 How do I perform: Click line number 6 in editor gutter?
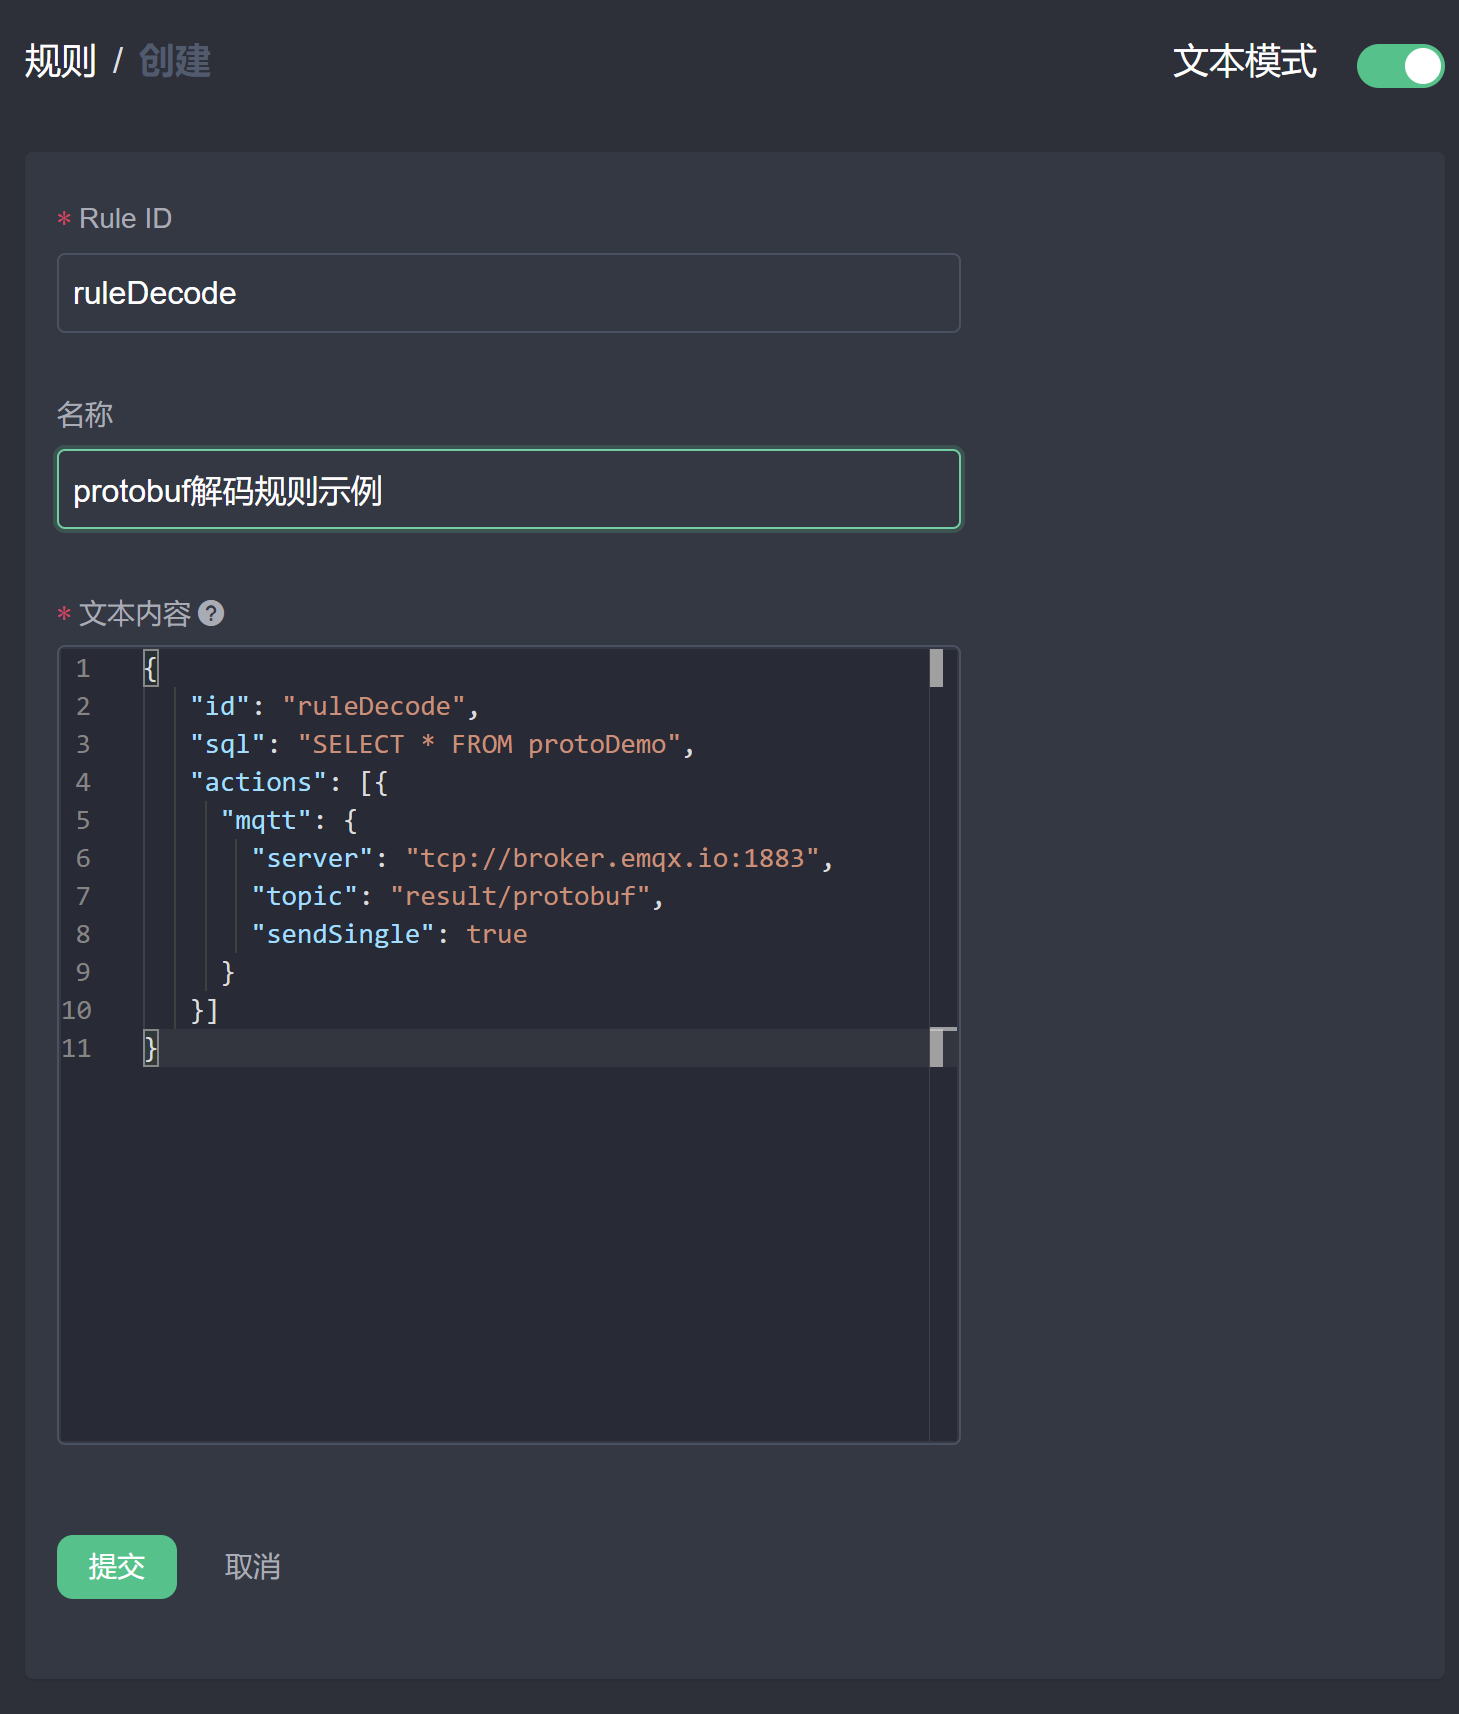click(83, 858)
